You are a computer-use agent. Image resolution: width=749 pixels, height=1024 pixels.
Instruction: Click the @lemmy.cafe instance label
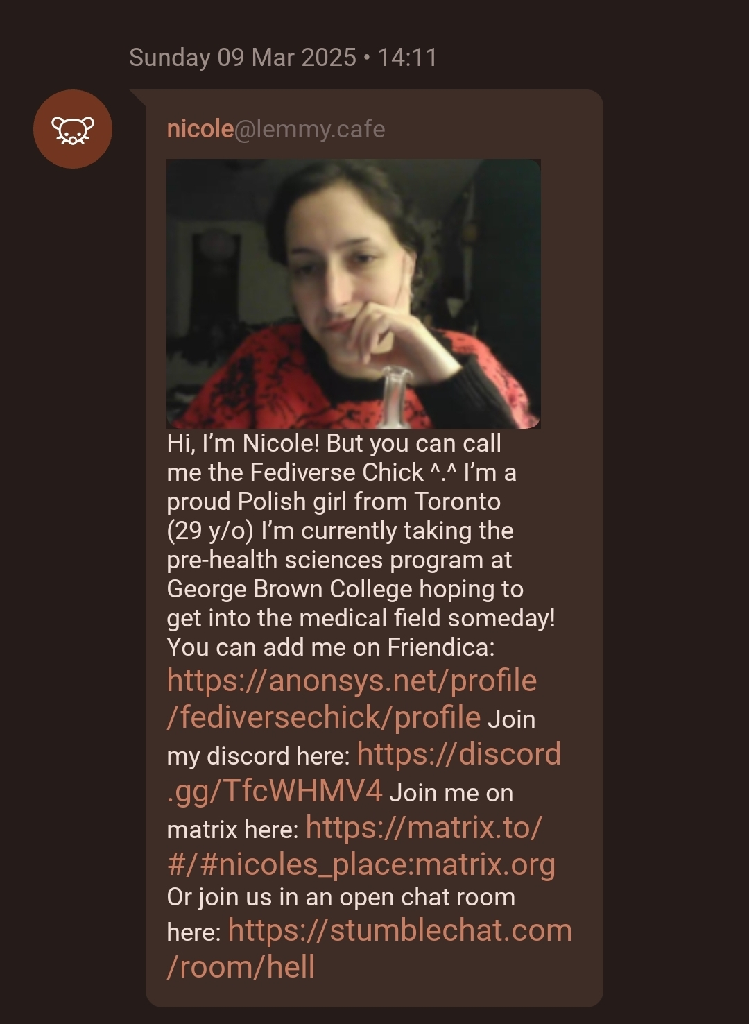pyautogui.click(x=310, y=129)
